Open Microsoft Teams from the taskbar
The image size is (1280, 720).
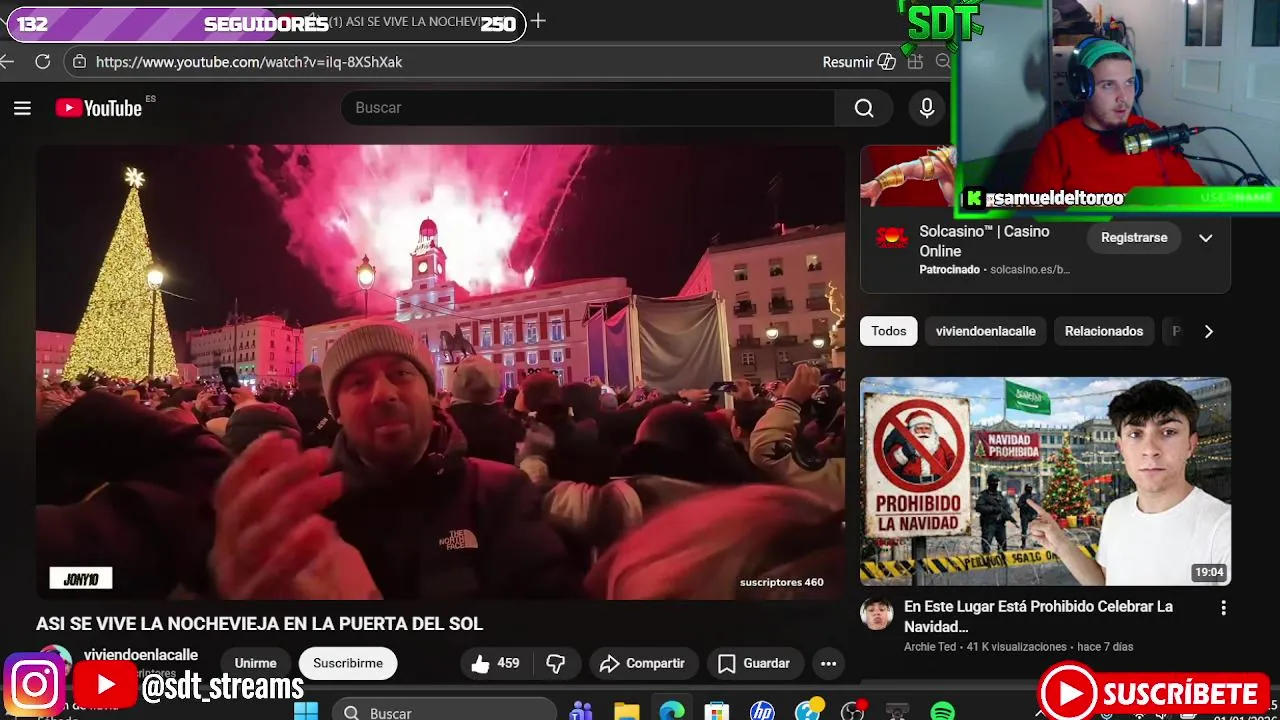(x=581, y=712)
